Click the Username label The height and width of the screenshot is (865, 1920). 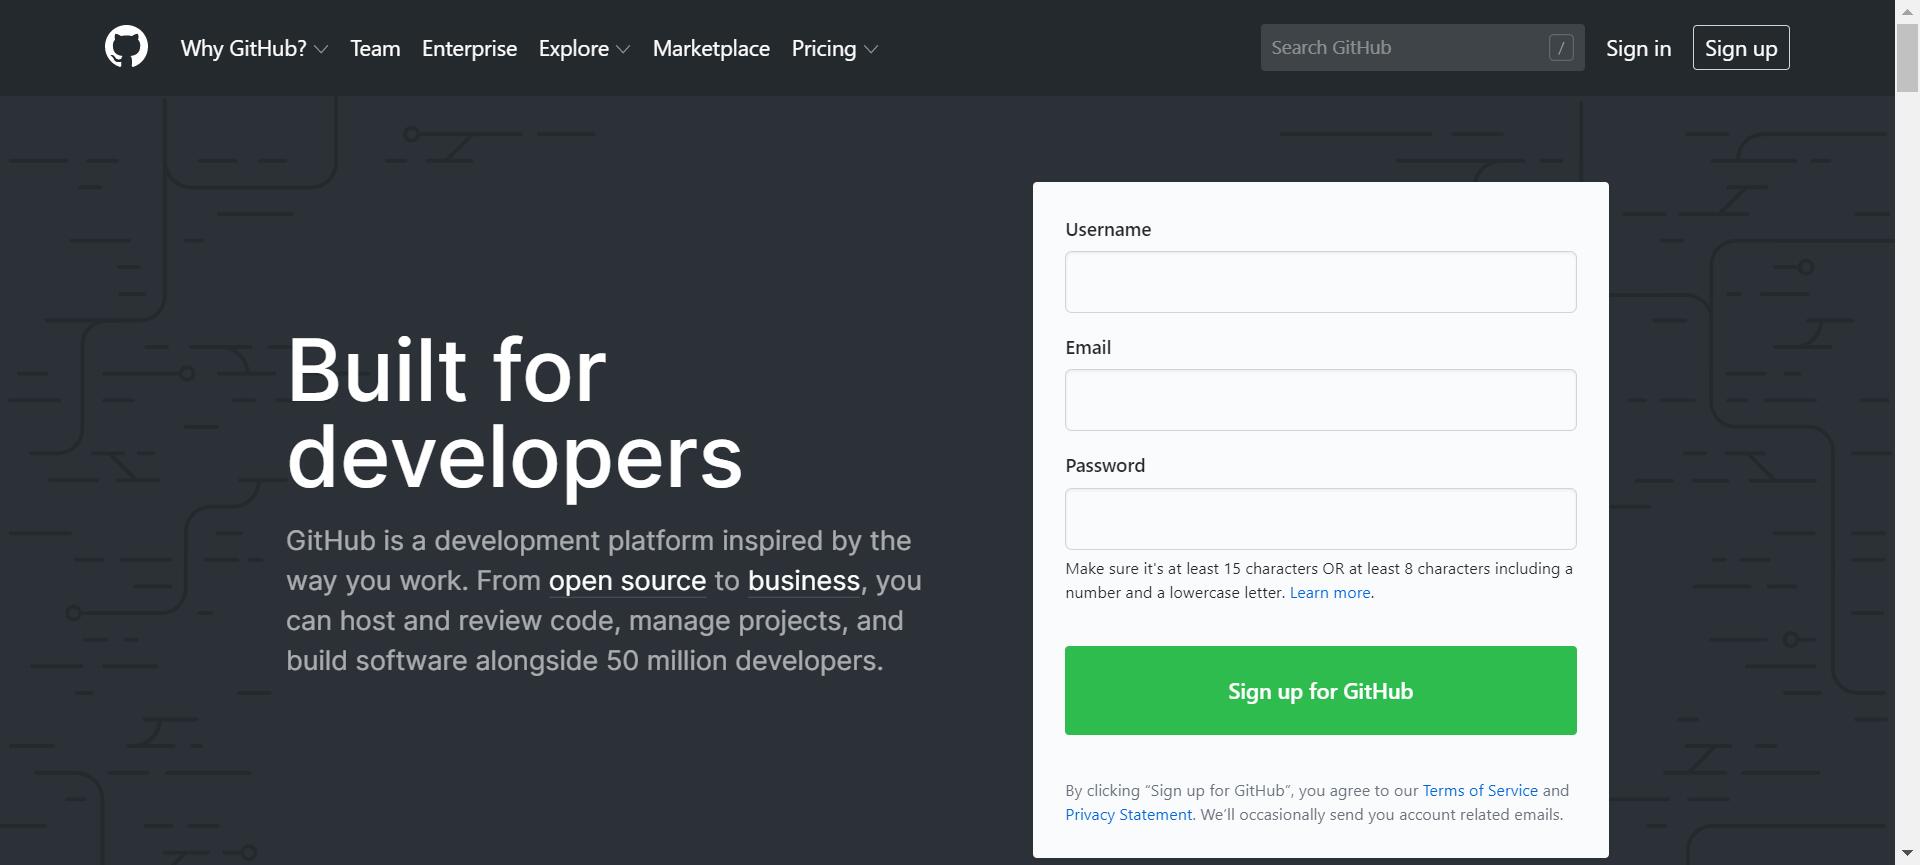coord(1108,229)
